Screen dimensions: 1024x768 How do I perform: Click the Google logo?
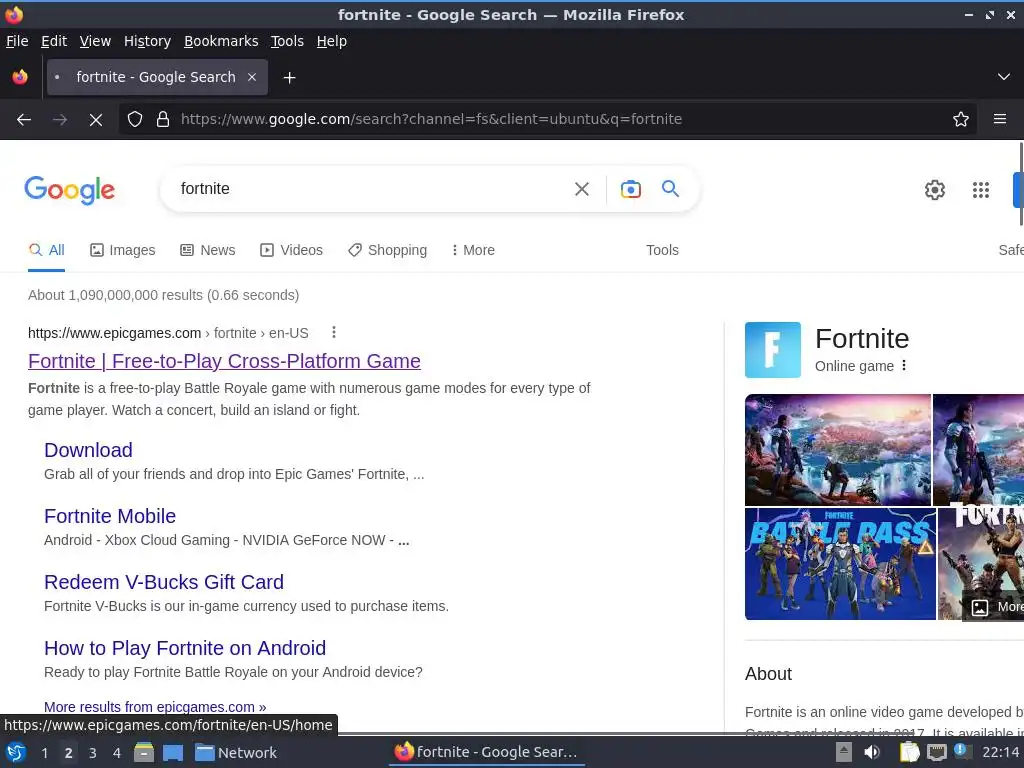coord(69,190)
